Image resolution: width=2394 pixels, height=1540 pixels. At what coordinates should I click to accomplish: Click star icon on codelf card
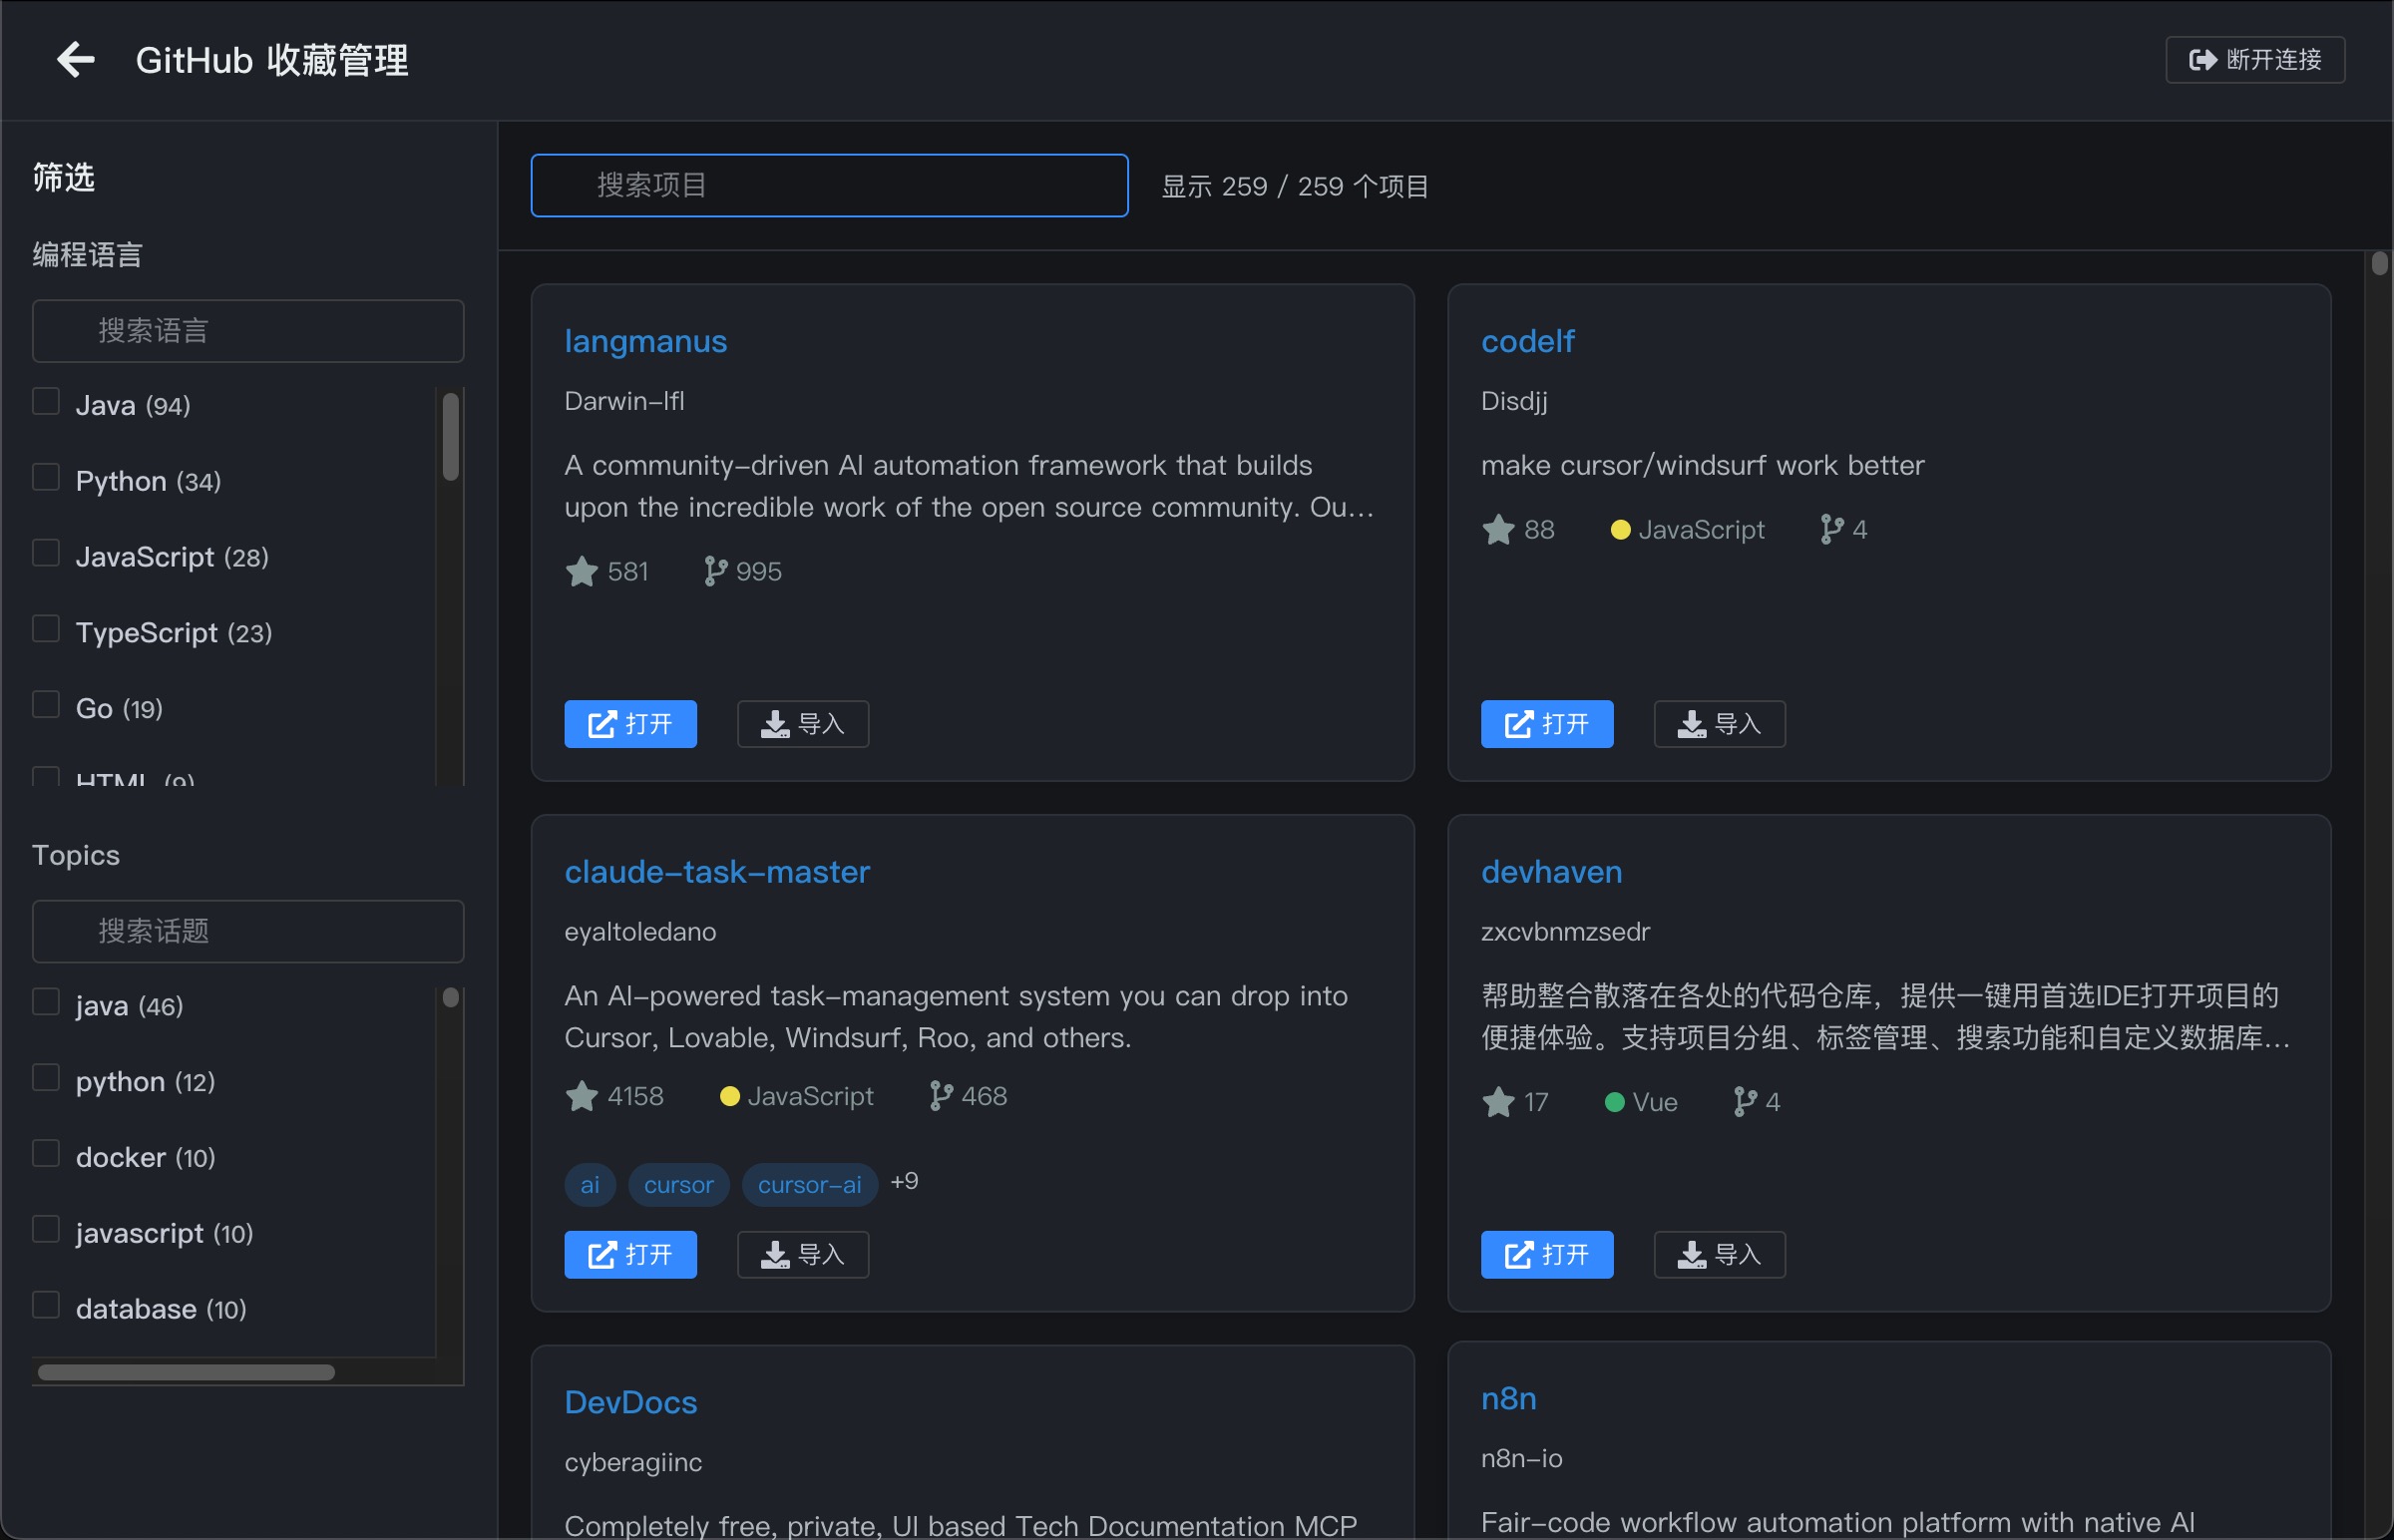[x=1498, y=530]
